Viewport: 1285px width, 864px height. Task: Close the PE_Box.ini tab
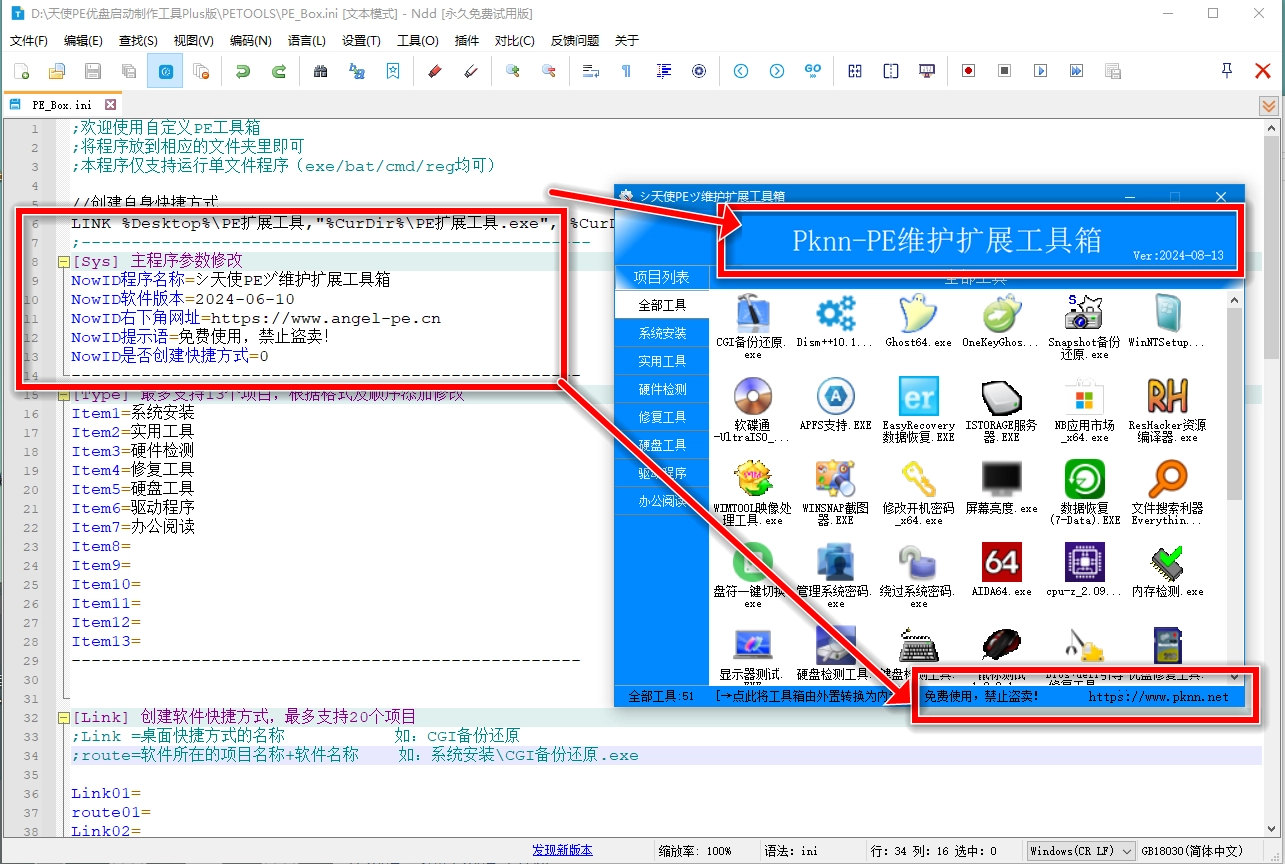pos(111,104)
